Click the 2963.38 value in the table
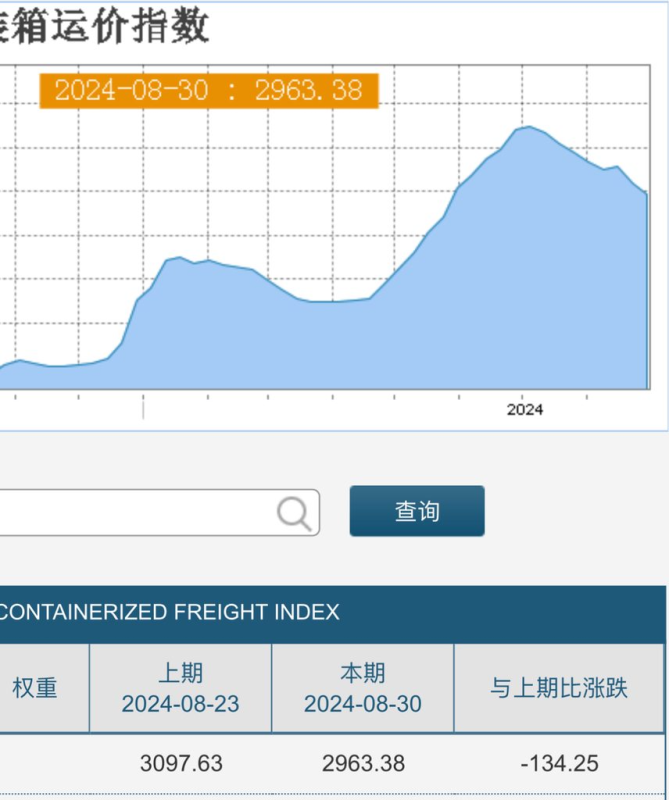 pos(363,764)
